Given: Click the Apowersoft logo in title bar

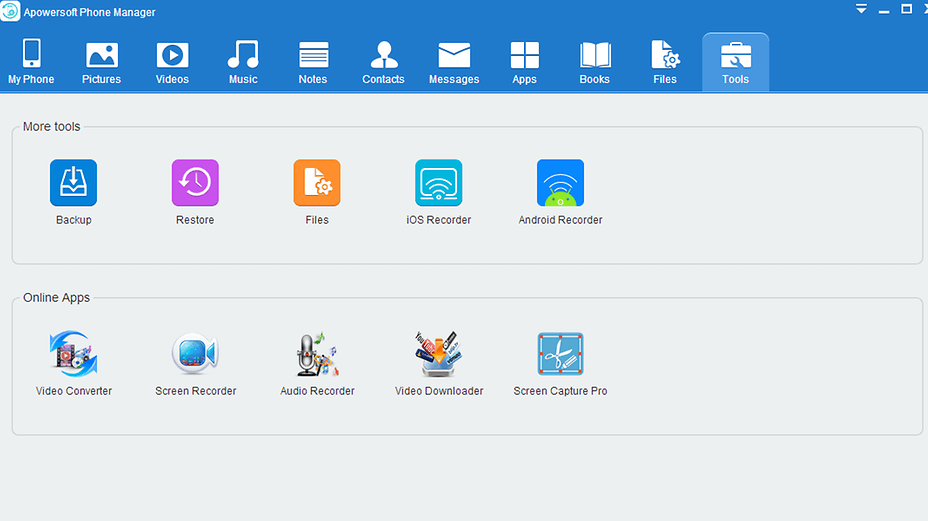Looking at the screenshot, I should (x=10, y=11).
